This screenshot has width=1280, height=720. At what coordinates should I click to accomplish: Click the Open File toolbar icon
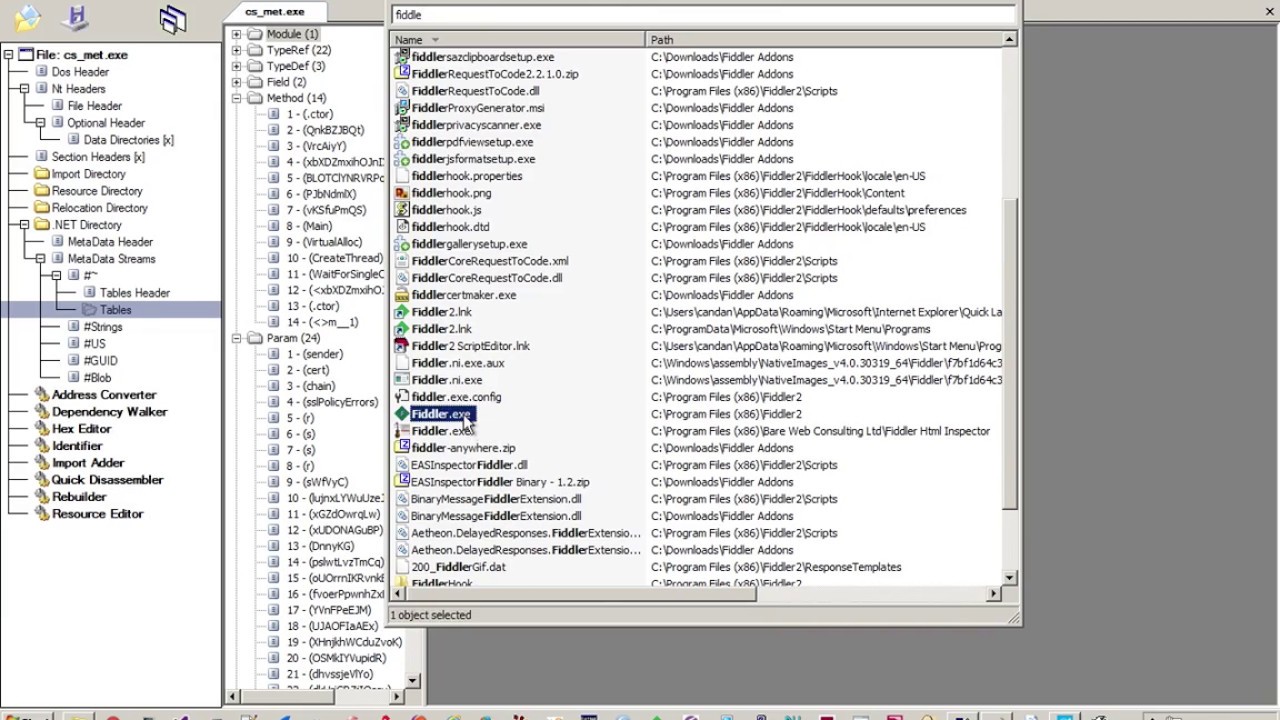coord(27,17)
